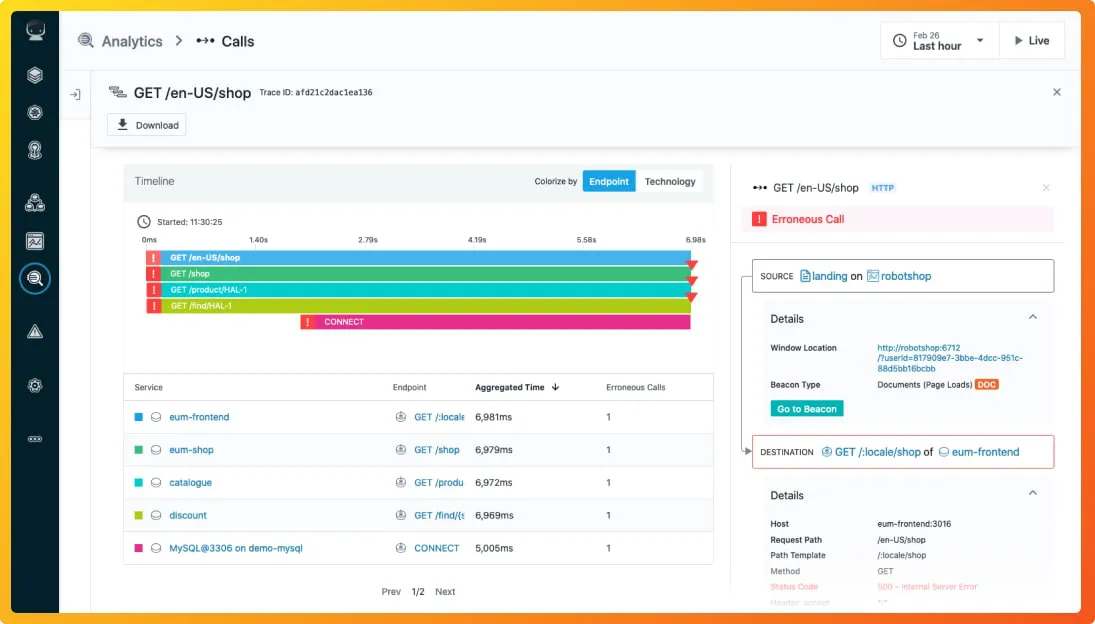Open the dashboard chart sidebar icon

click(35, 242)
